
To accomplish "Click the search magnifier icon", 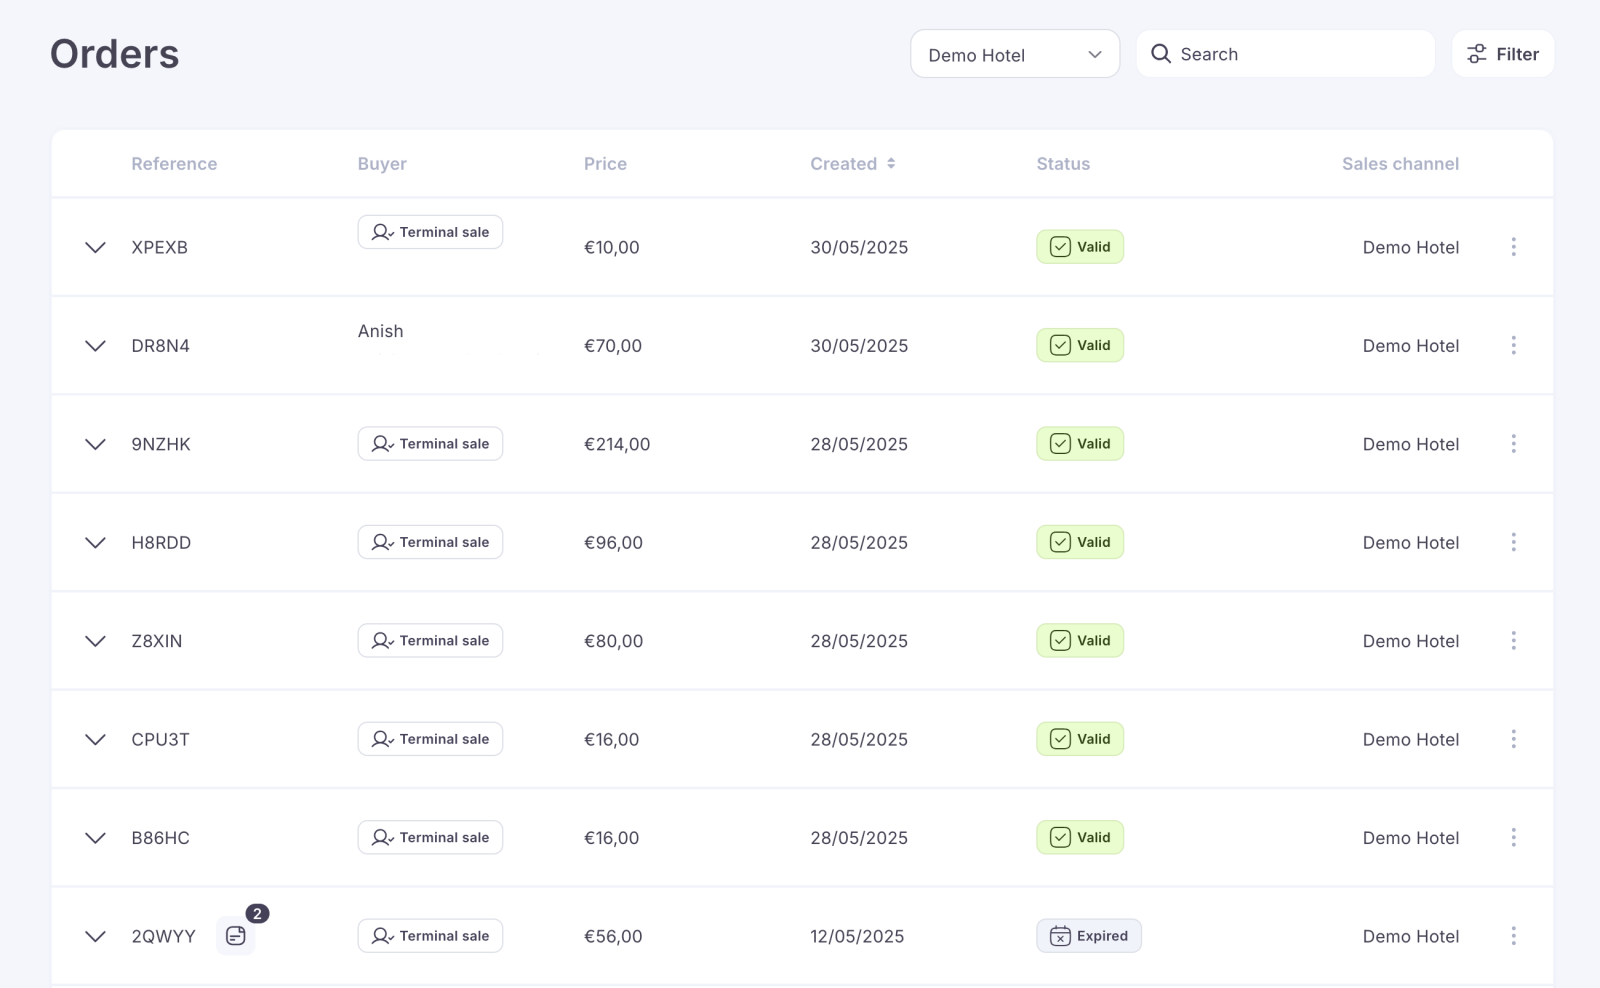I will click(x=1160, y=54).
